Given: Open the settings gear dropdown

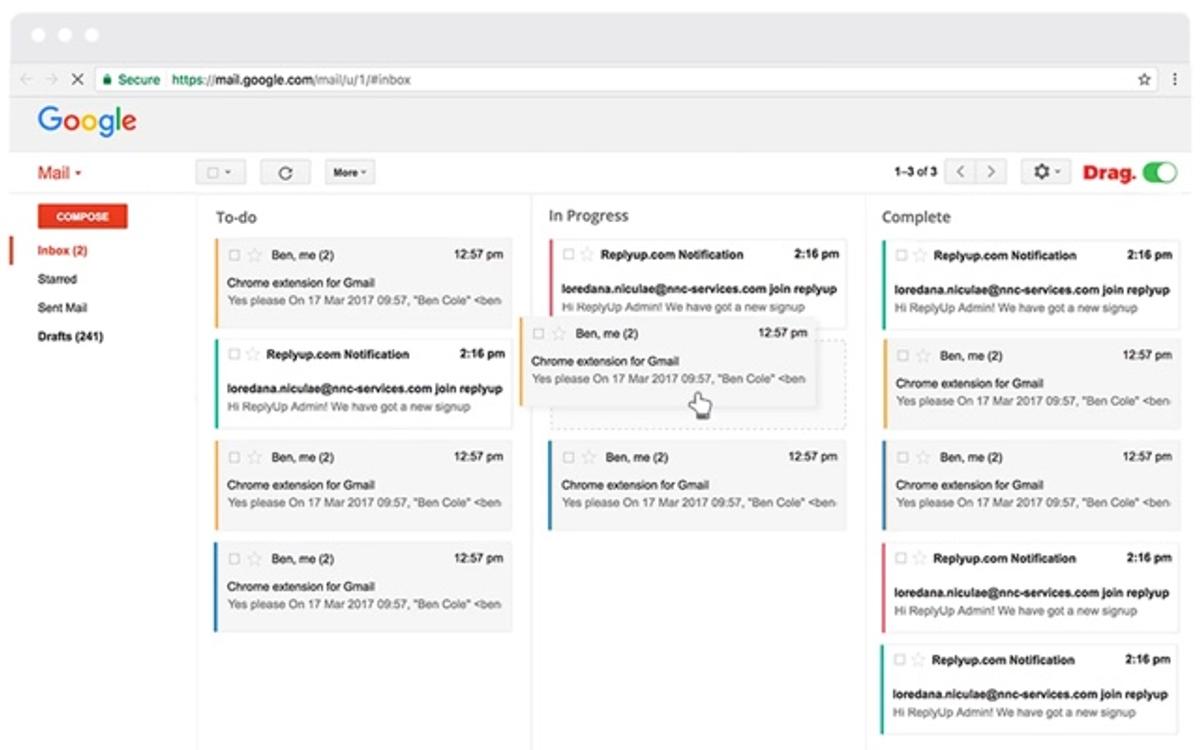Looking at the screenshot, I should (1046, 172).
